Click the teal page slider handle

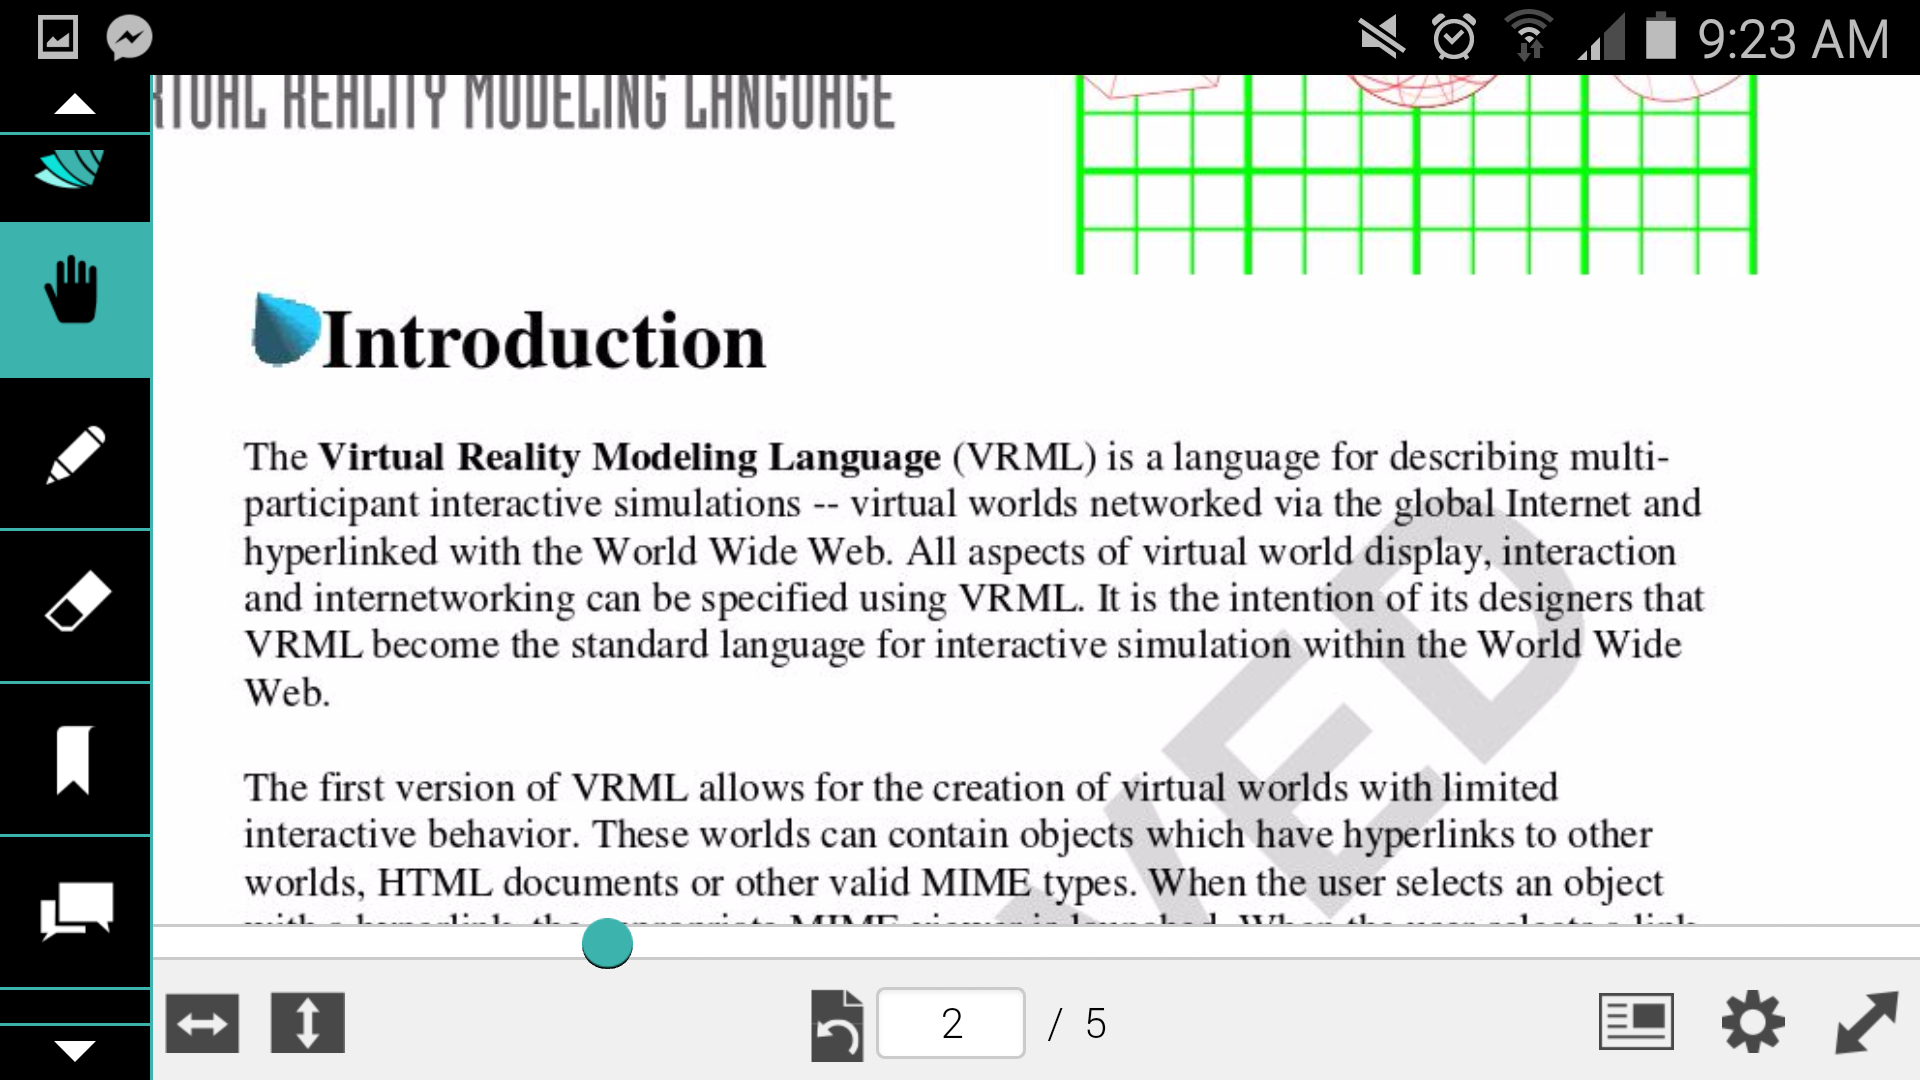(x=607, y=943)
